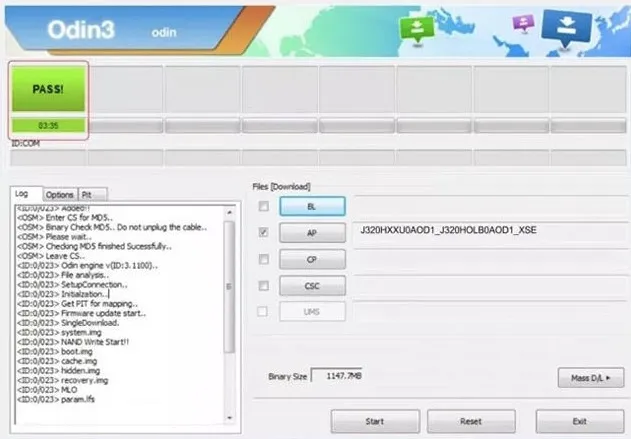This screenshot has height=439, width=631.
Task: Click the AP file button
Action: tap(312, 233)
